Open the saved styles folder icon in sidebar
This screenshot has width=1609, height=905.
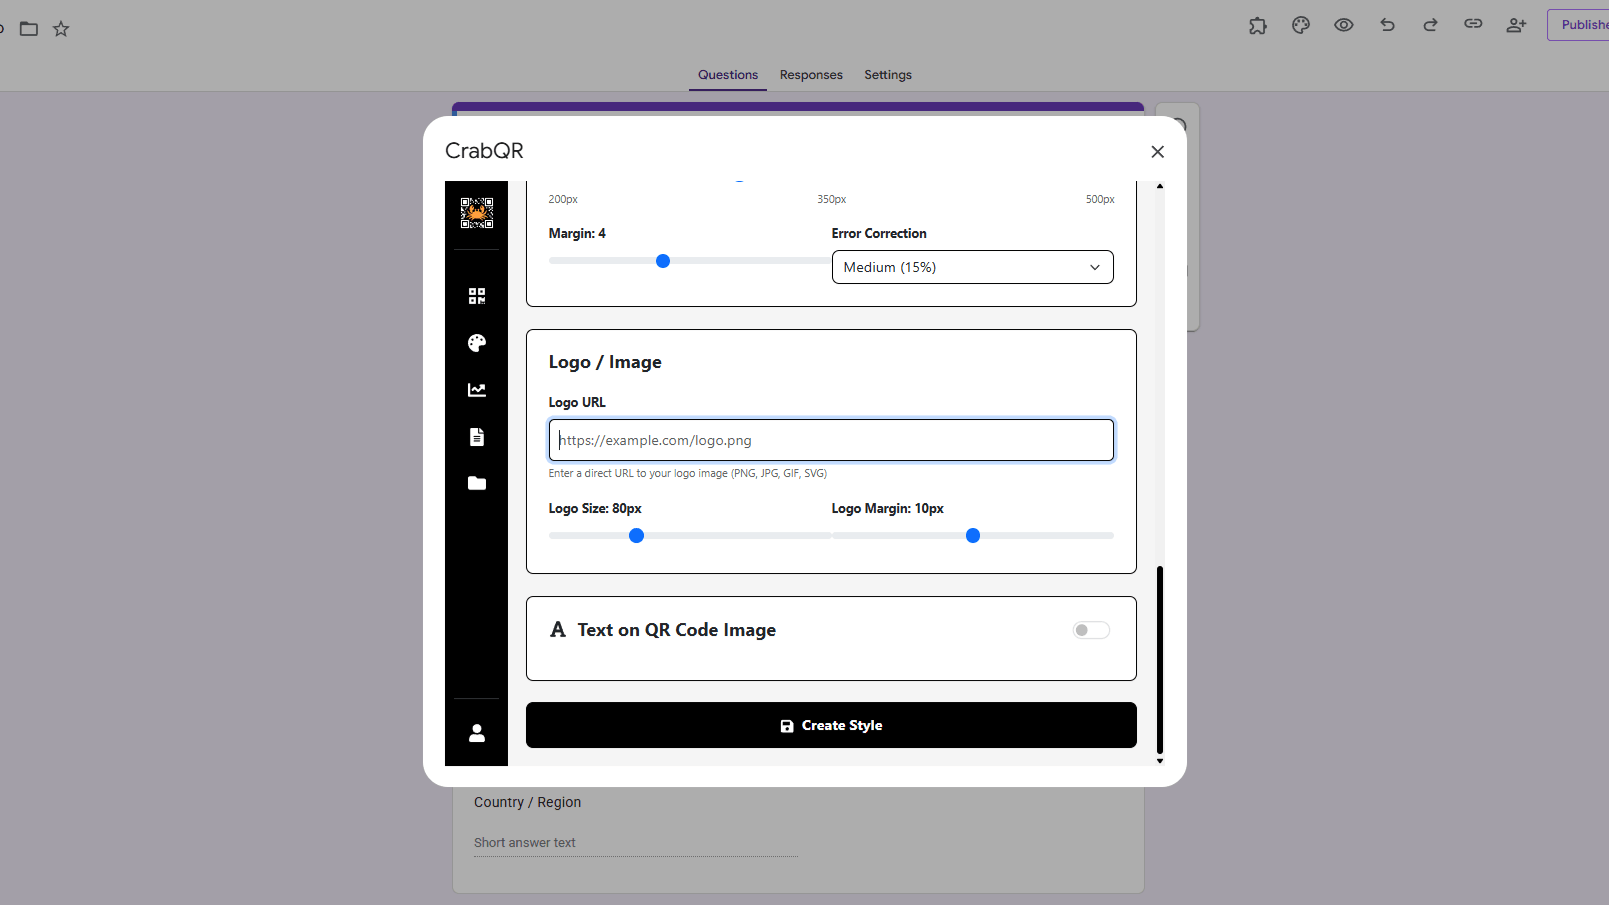(x=476, y=483)
